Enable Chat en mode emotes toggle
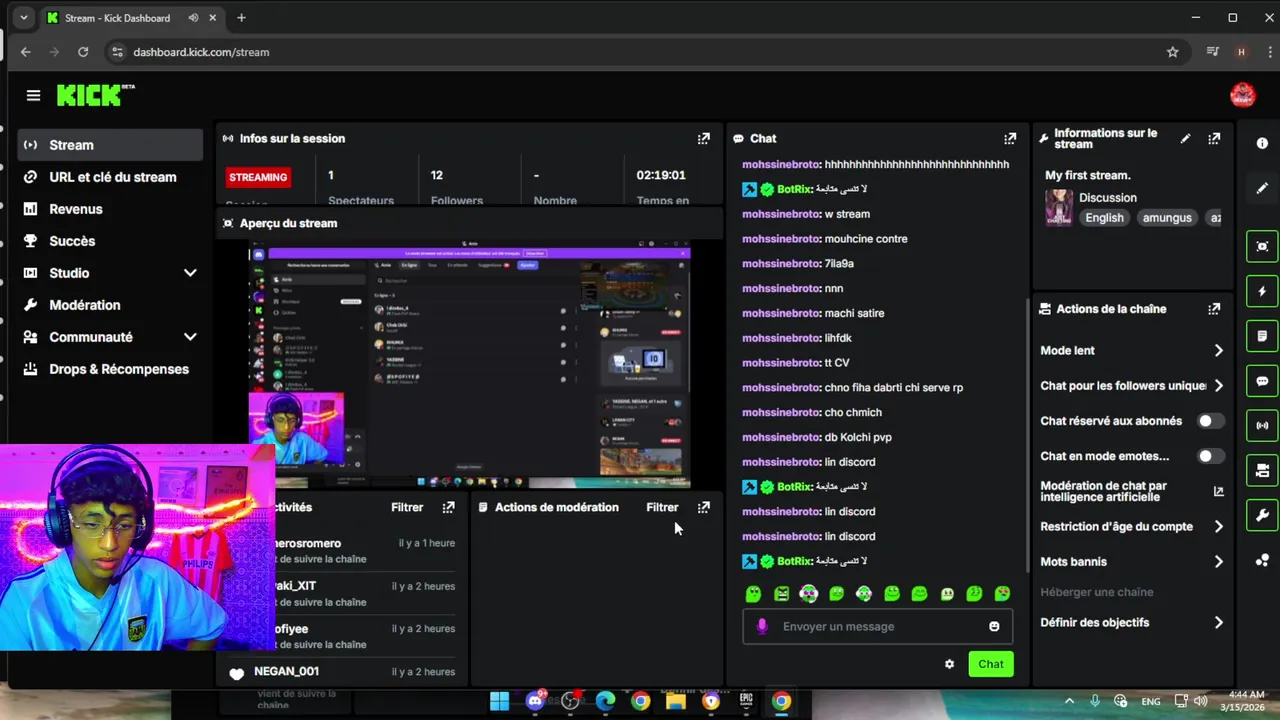 click(x=1211, y=456)
